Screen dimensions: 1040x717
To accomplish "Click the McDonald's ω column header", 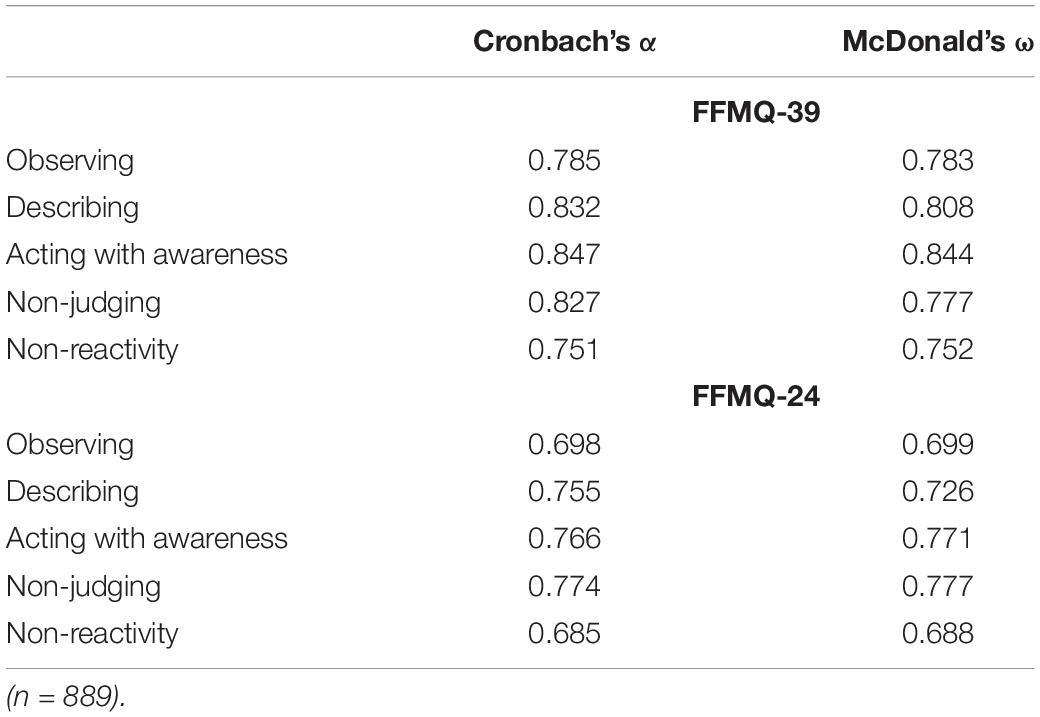I will [x=938, y=42].
